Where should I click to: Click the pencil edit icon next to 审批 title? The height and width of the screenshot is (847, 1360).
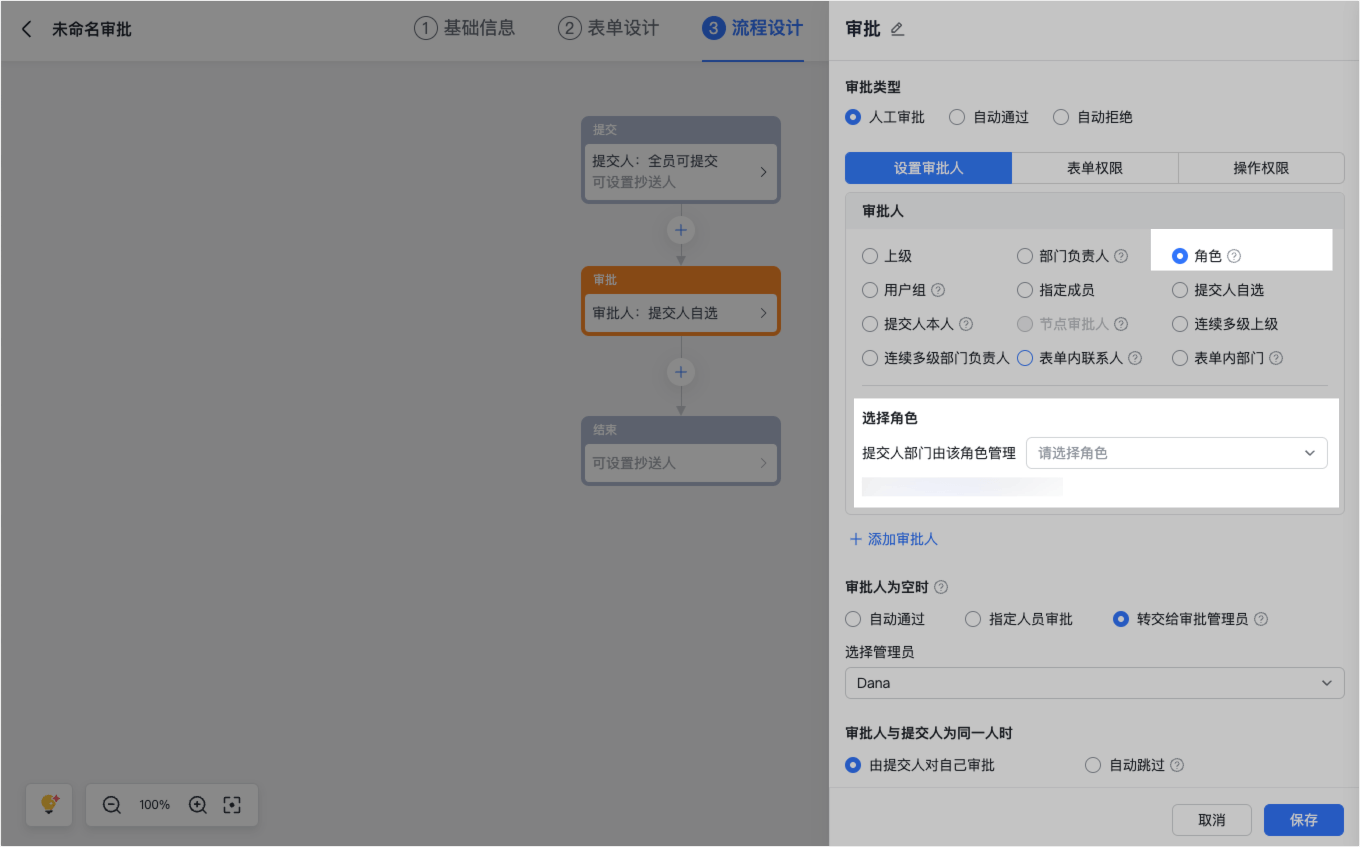point(897,29)
